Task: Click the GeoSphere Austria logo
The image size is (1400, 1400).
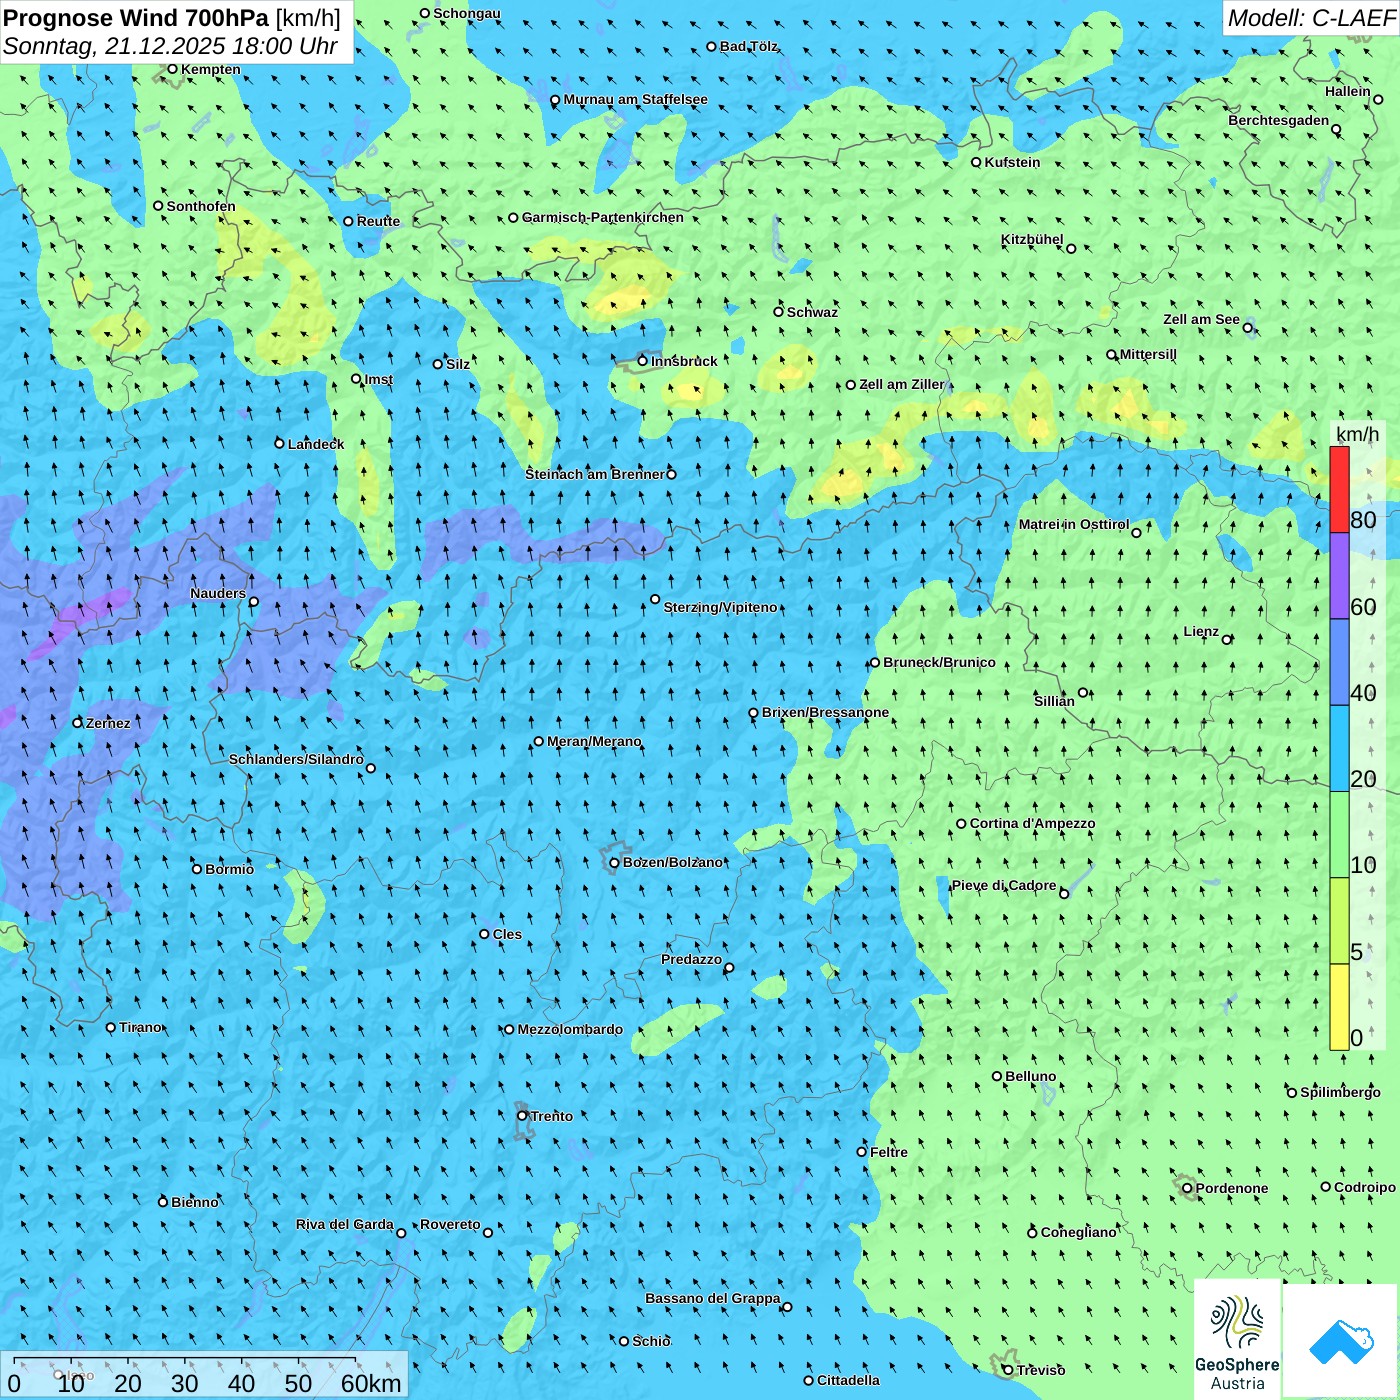Action: 1237,1341
